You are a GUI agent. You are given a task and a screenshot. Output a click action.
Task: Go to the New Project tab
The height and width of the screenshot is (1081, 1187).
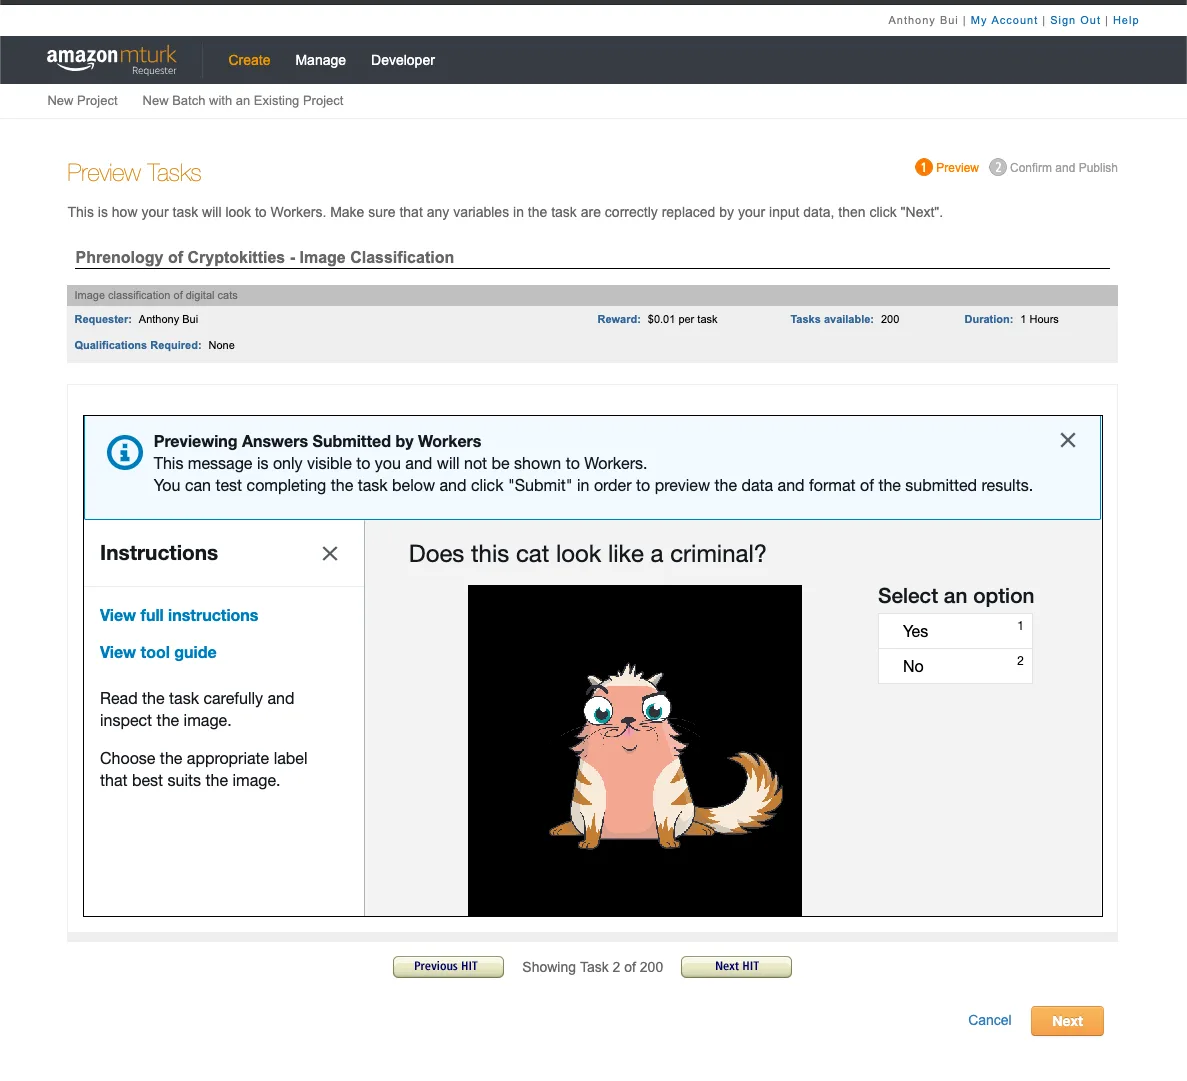(x=83, y=101)
